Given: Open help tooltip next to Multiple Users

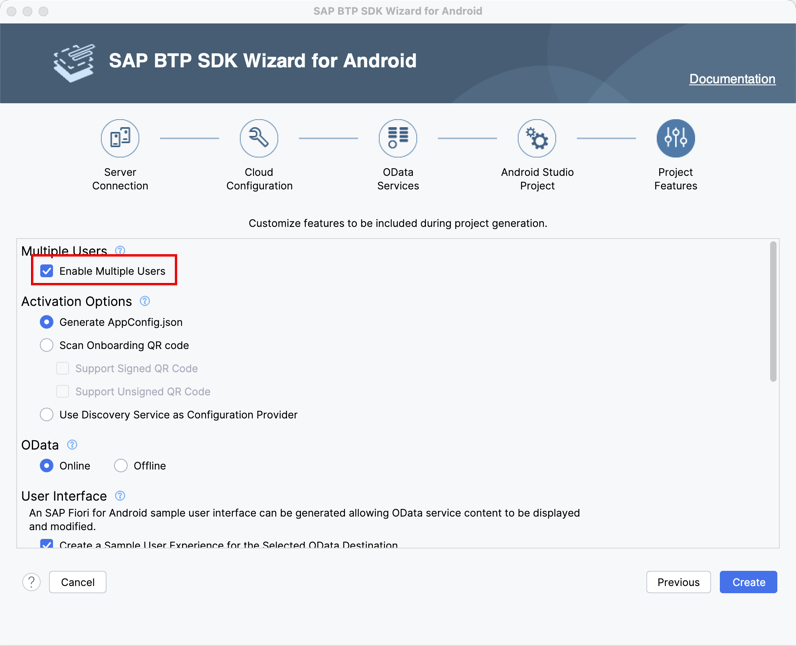Looking at the screenshot, I should (120, 250).
